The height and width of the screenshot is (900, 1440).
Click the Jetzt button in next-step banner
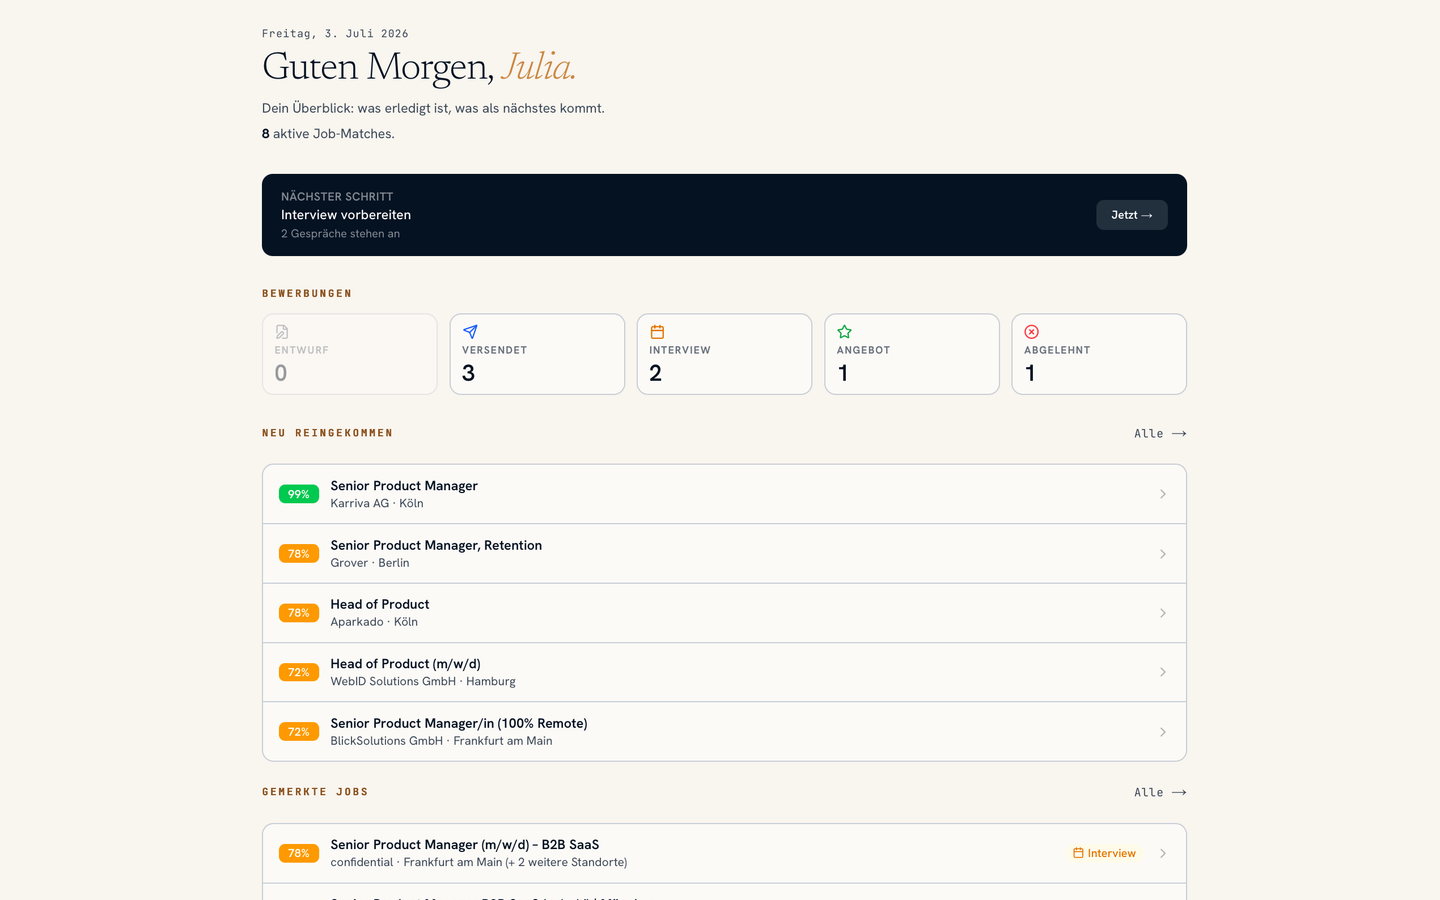(1132, 215)
